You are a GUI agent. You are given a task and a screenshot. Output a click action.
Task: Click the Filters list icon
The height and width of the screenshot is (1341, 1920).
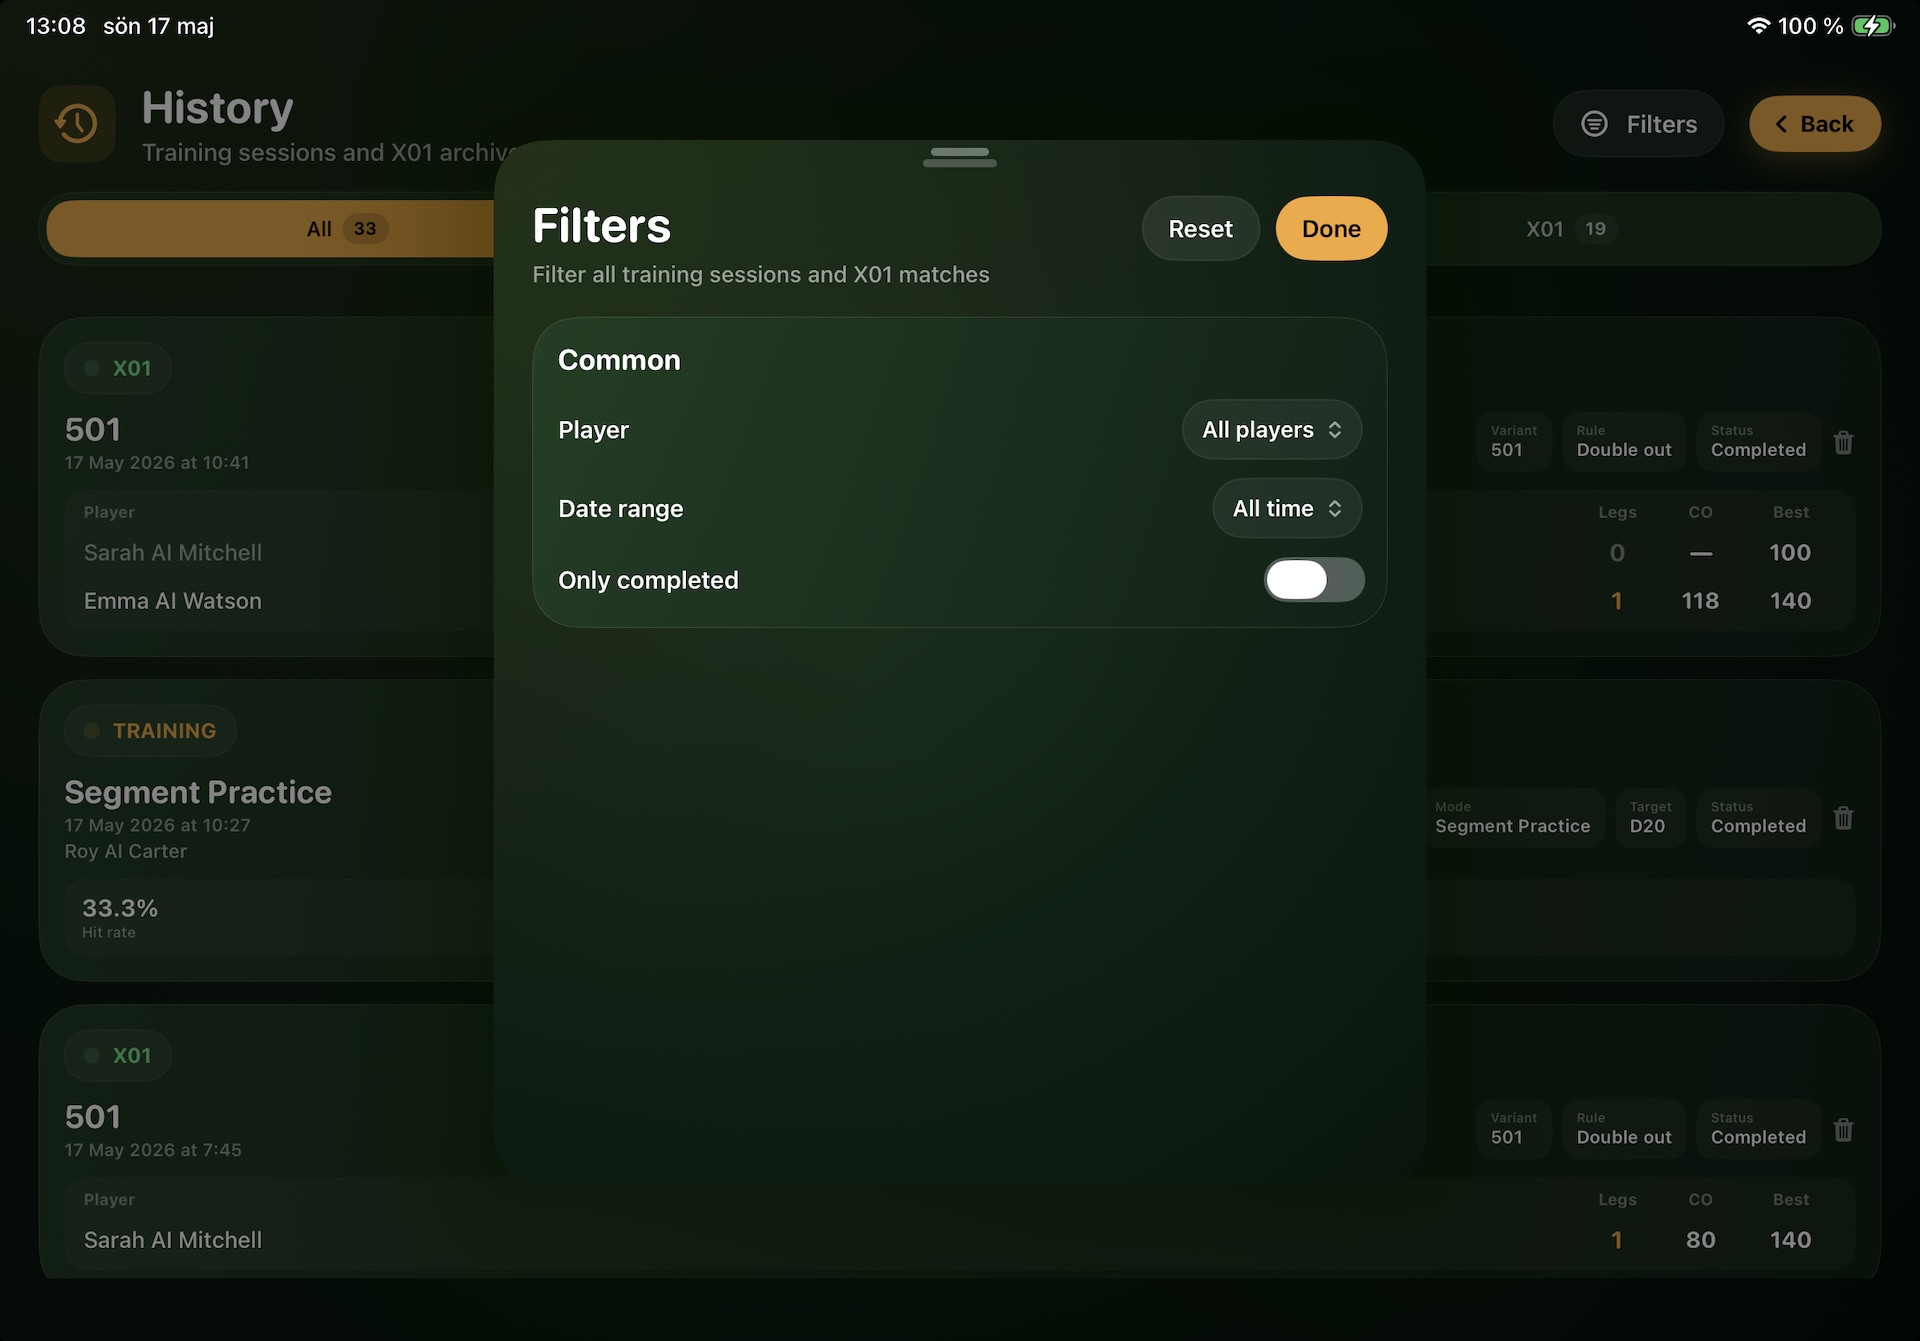pyautogui.click(x=1594, y=124)
